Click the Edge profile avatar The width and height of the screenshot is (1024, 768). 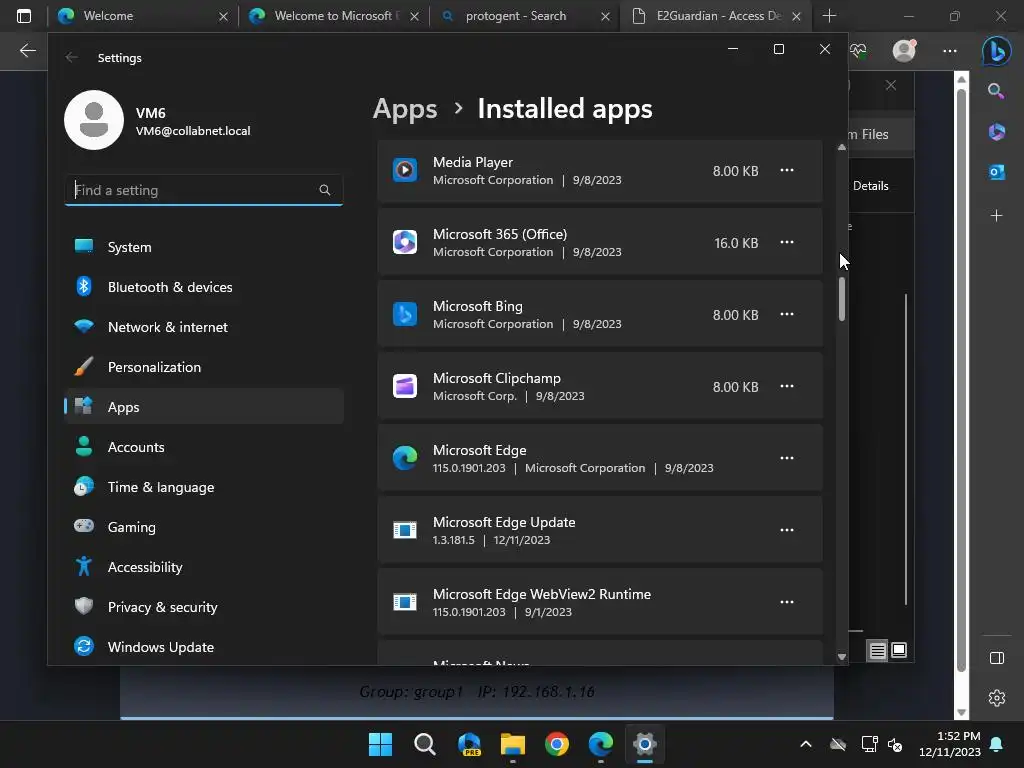(904, 50)
